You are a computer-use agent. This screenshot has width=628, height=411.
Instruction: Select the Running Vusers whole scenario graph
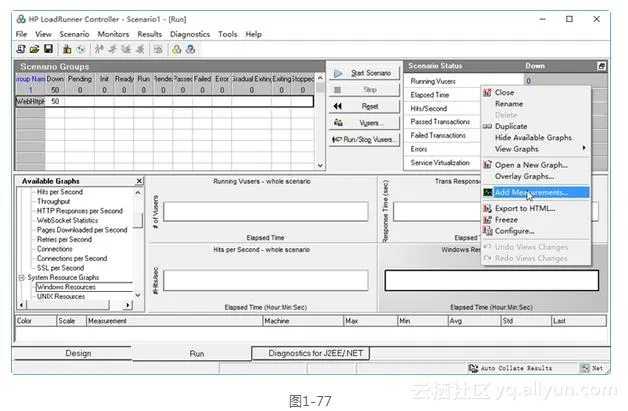click(x=262, y=209)
